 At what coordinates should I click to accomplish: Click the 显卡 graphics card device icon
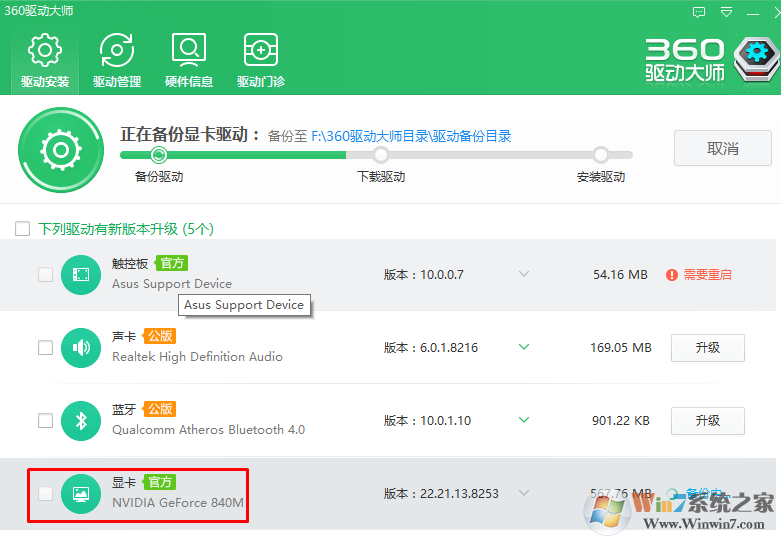[81, 493]
